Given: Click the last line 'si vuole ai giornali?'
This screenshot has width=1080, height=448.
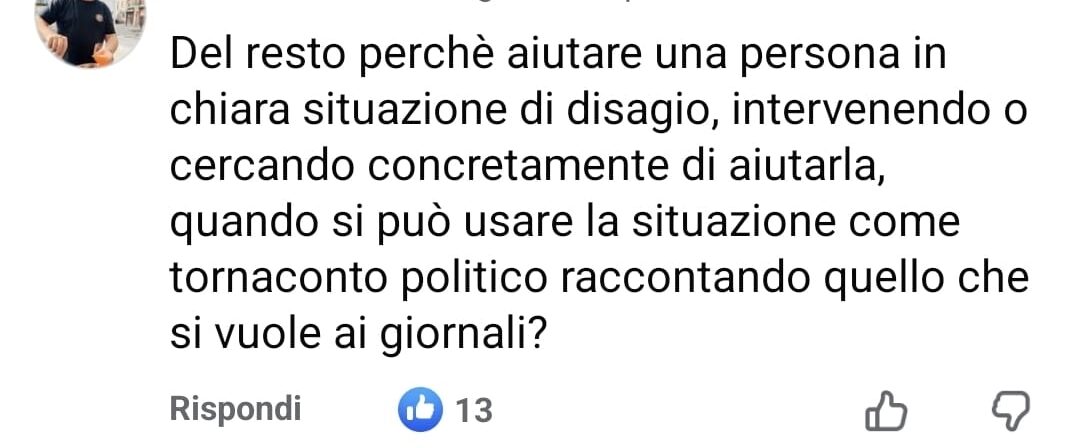Looking at the screenshot, I should click(358, 335).
